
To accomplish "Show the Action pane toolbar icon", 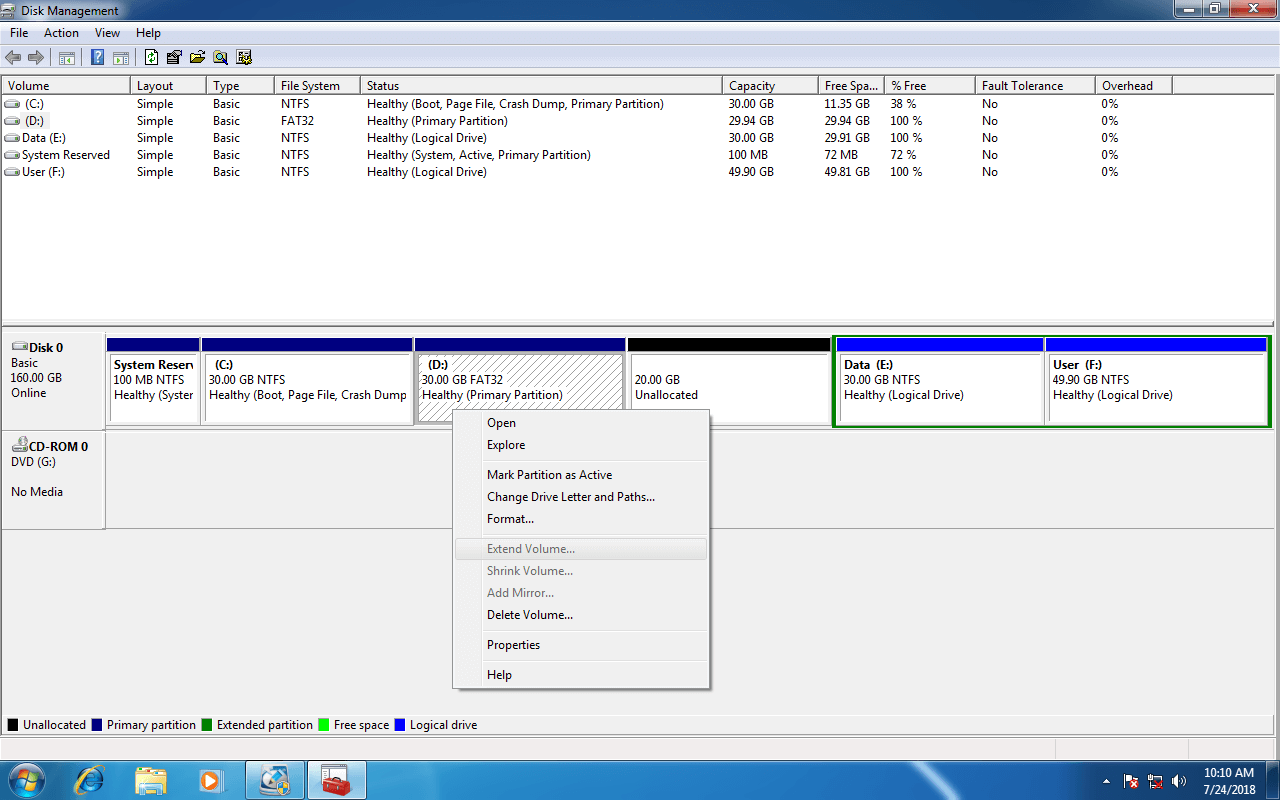I will pyautogui.click(x=120, y=57).
